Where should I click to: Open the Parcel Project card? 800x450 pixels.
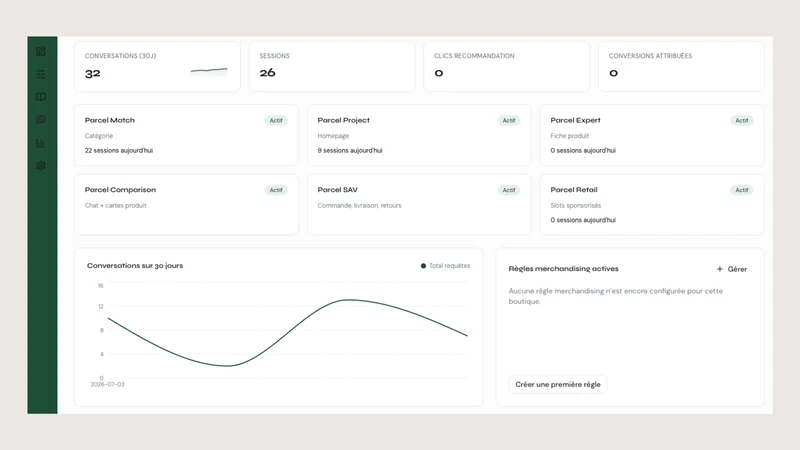[419, 135]
